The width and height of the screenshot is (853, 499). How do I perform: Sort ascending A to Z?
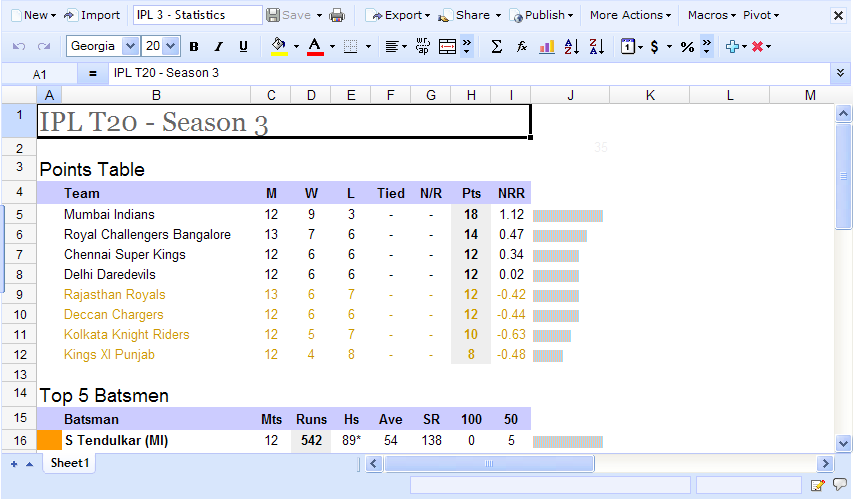572,47
